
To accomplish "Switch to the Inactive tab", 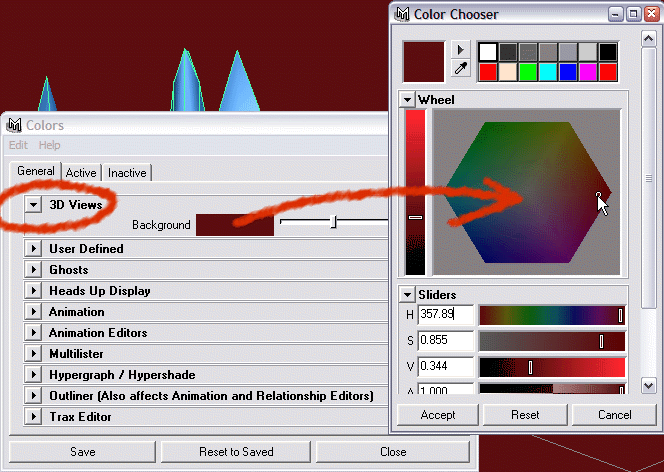I will (x=127, y=173).
